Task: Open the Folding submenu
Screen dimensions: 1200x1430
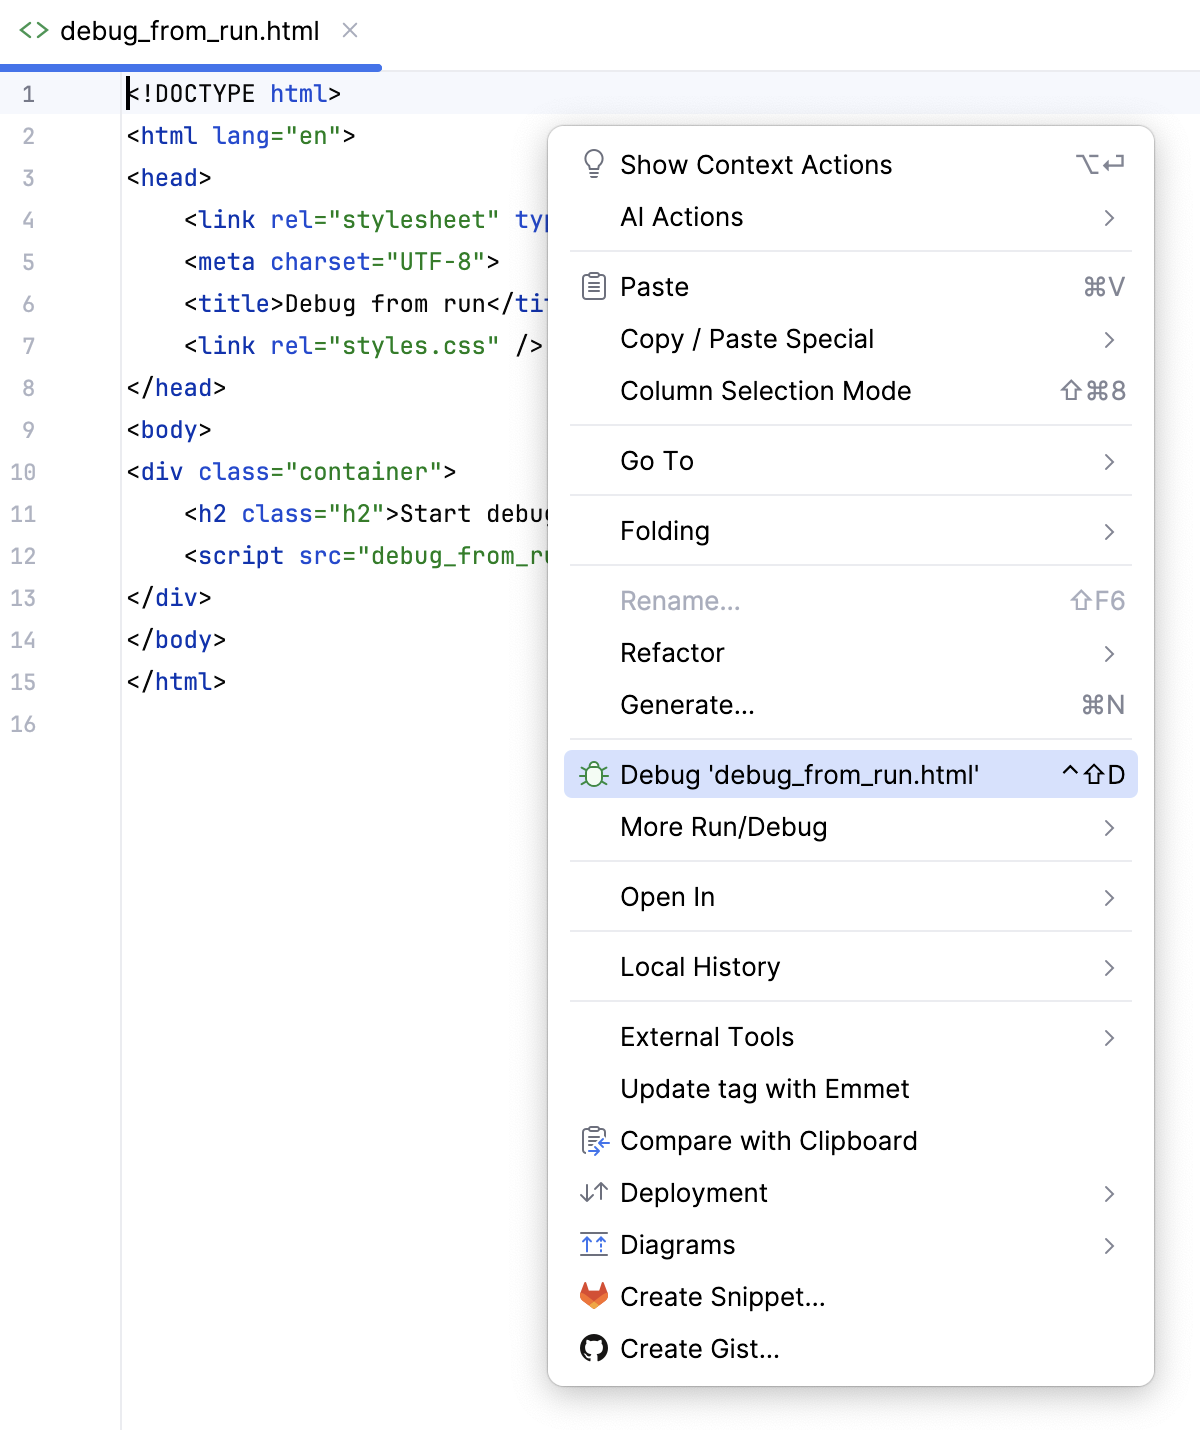Action: pos(665,531)
